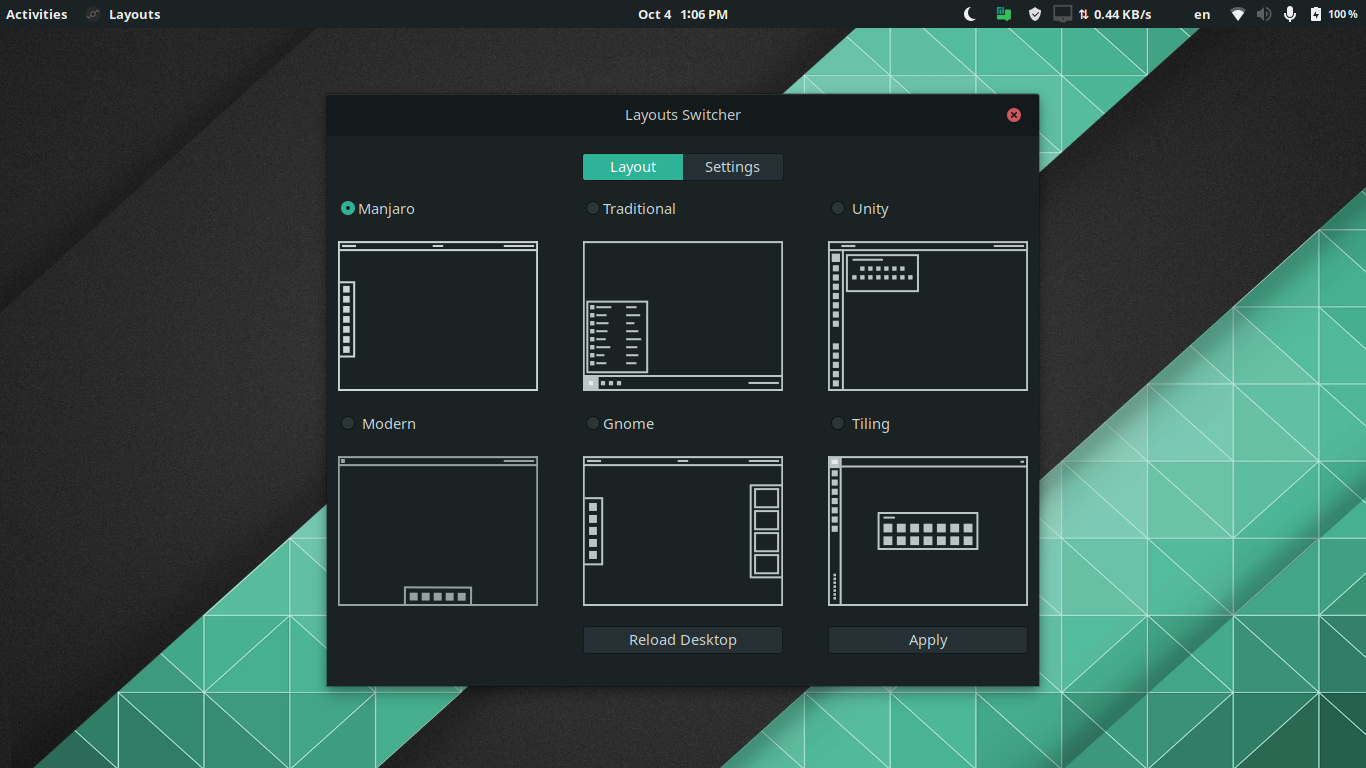Open the Wi-Fi network indicator
The image size is (1366, 768).
[1238, 14]
